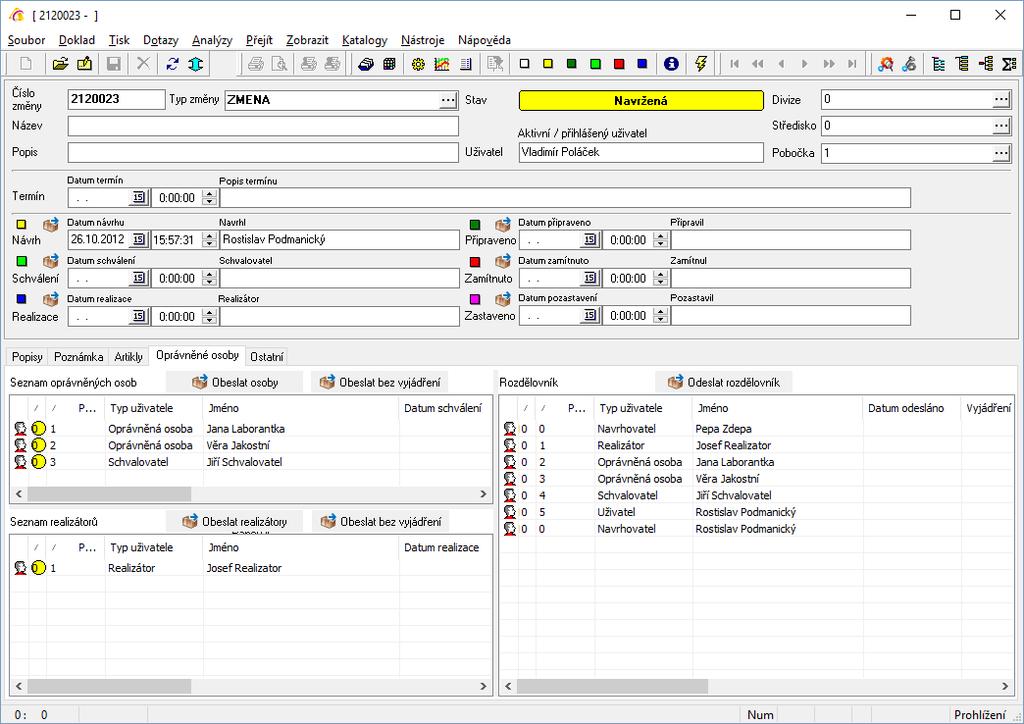The image size is (1024, 724).
Task: Open the Analýzy menu
Action: click(212, 40)
